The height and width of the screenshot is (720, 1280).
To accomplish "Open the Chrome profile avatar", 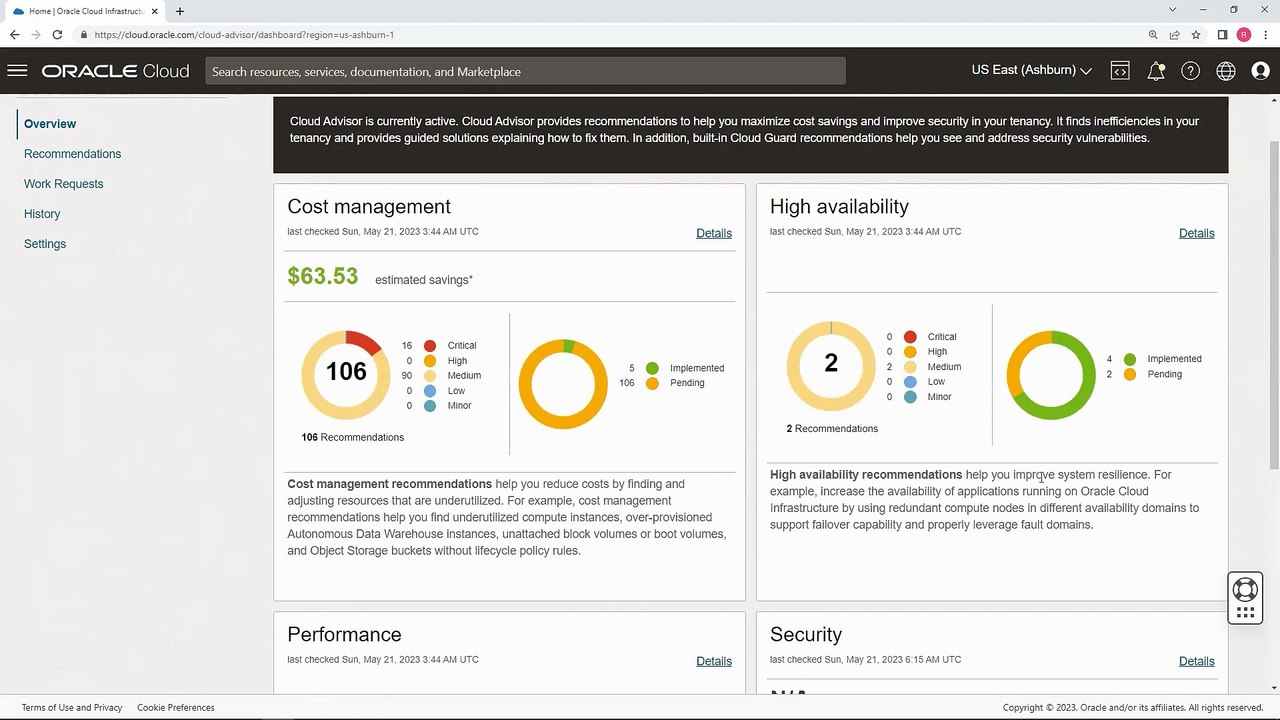I will [1244, 34].
